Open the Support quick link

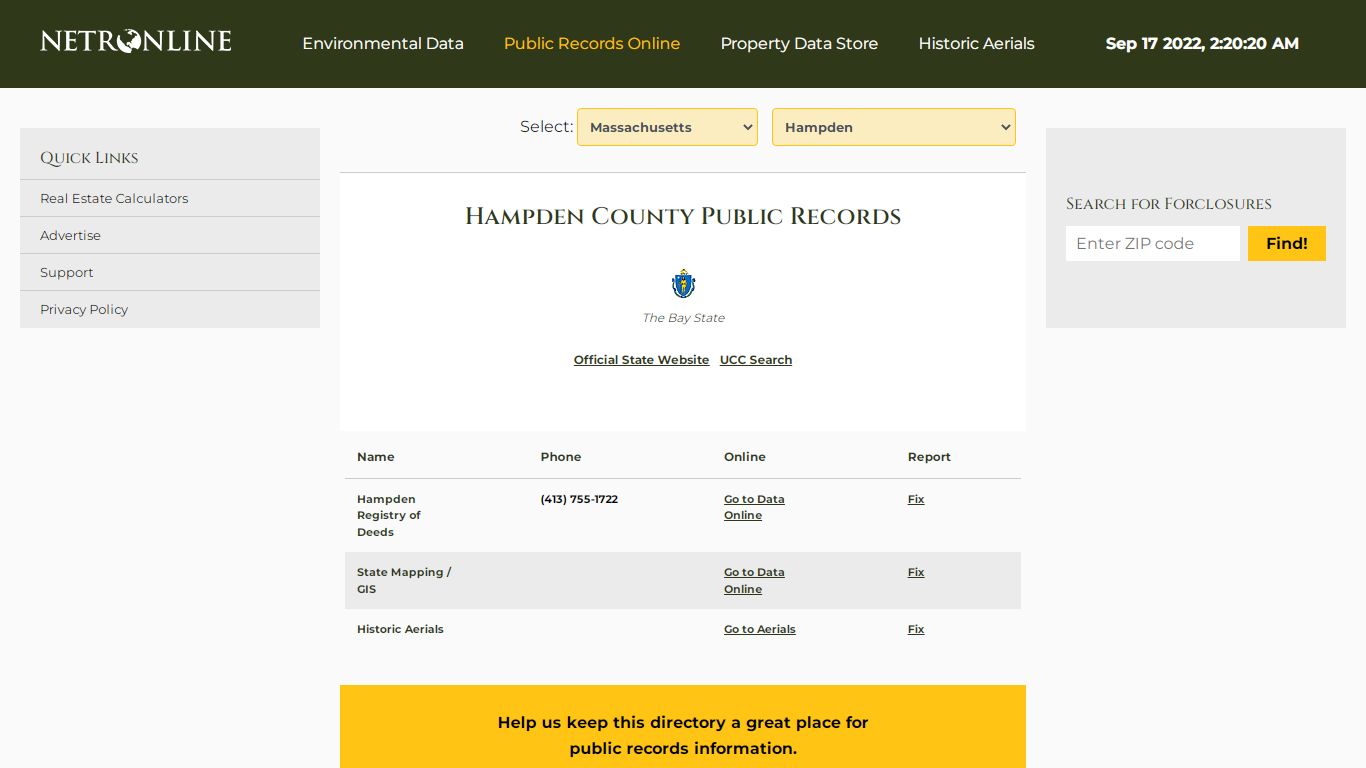coord(66,272)
